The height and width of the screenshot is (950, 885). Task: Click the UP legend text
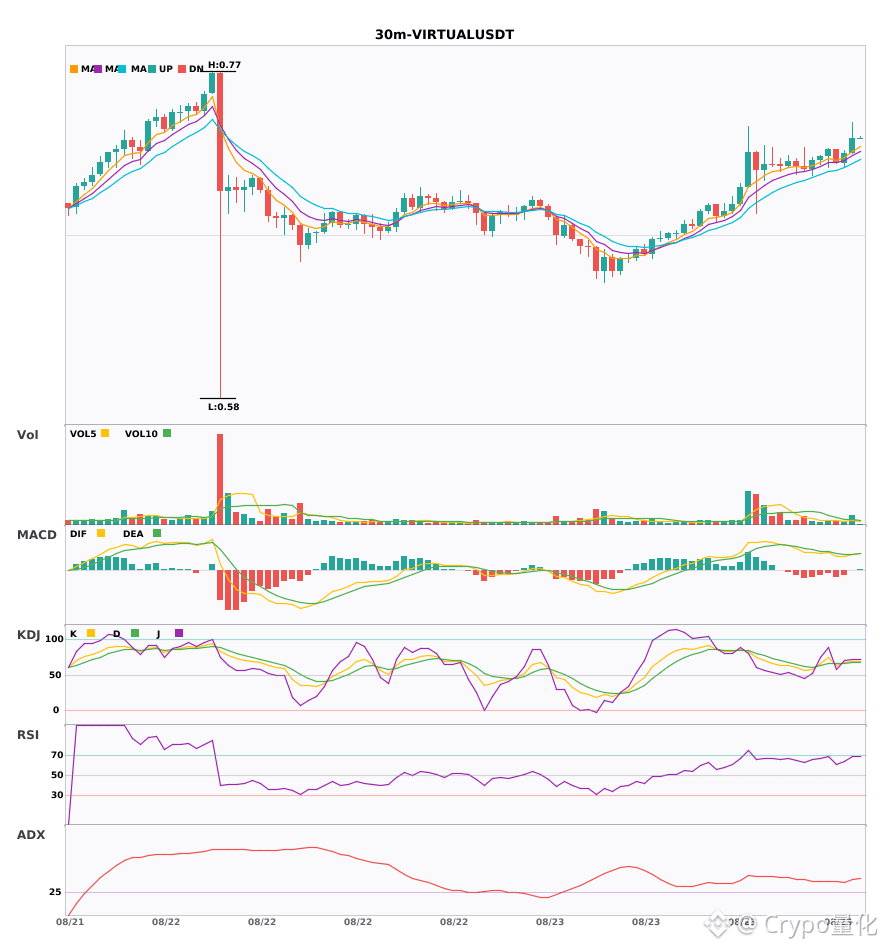pos(166,69)
